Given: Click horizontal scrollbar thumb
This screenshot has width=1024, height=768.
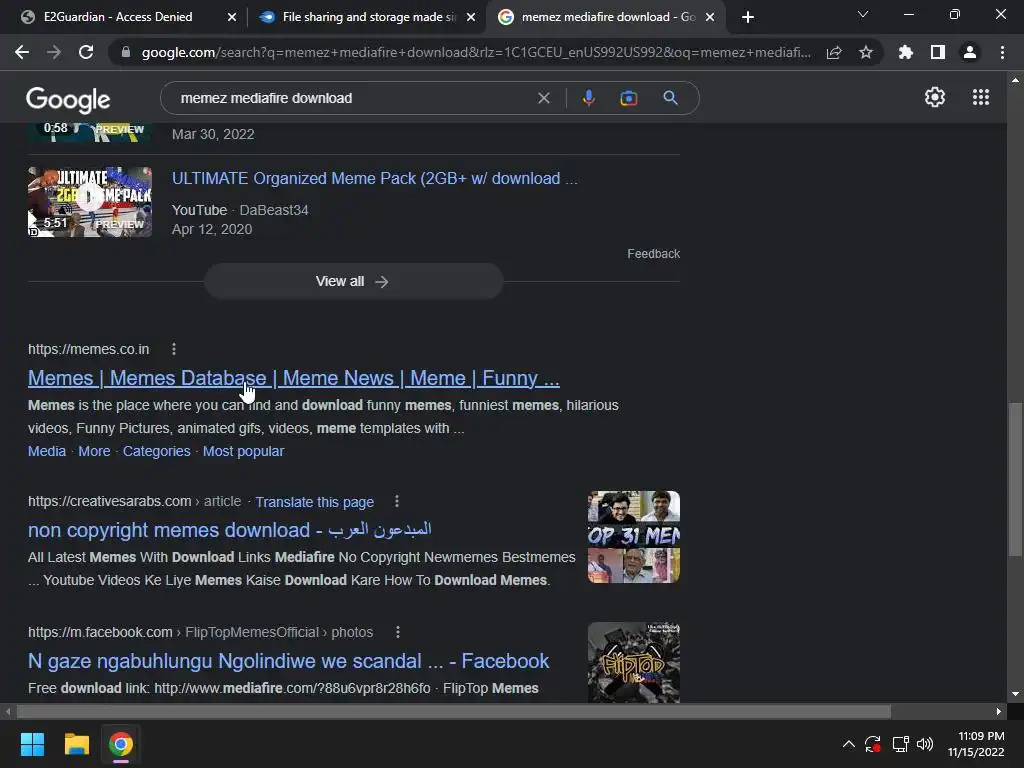Looking at the screenshot, I should pyautogui.click(x=454, y=711).
